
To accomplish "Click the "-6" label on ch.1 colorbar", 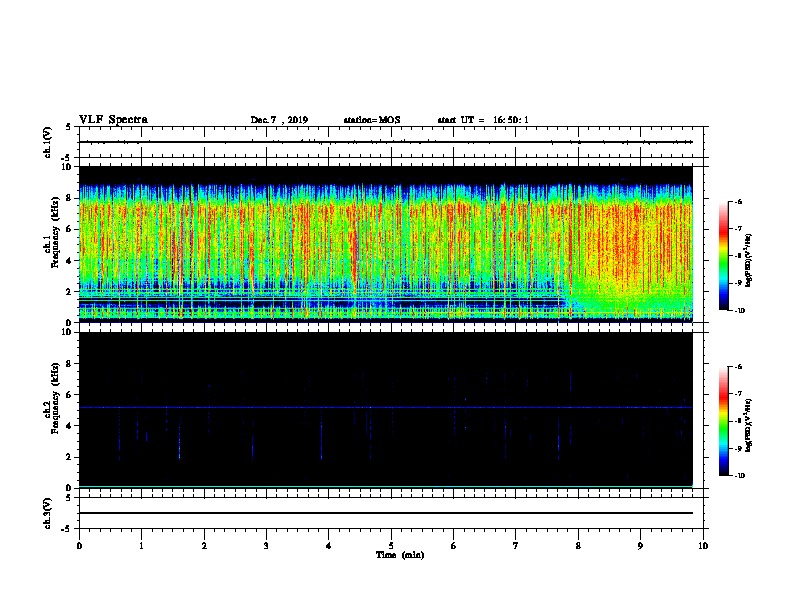I will (x=738, y=201).
